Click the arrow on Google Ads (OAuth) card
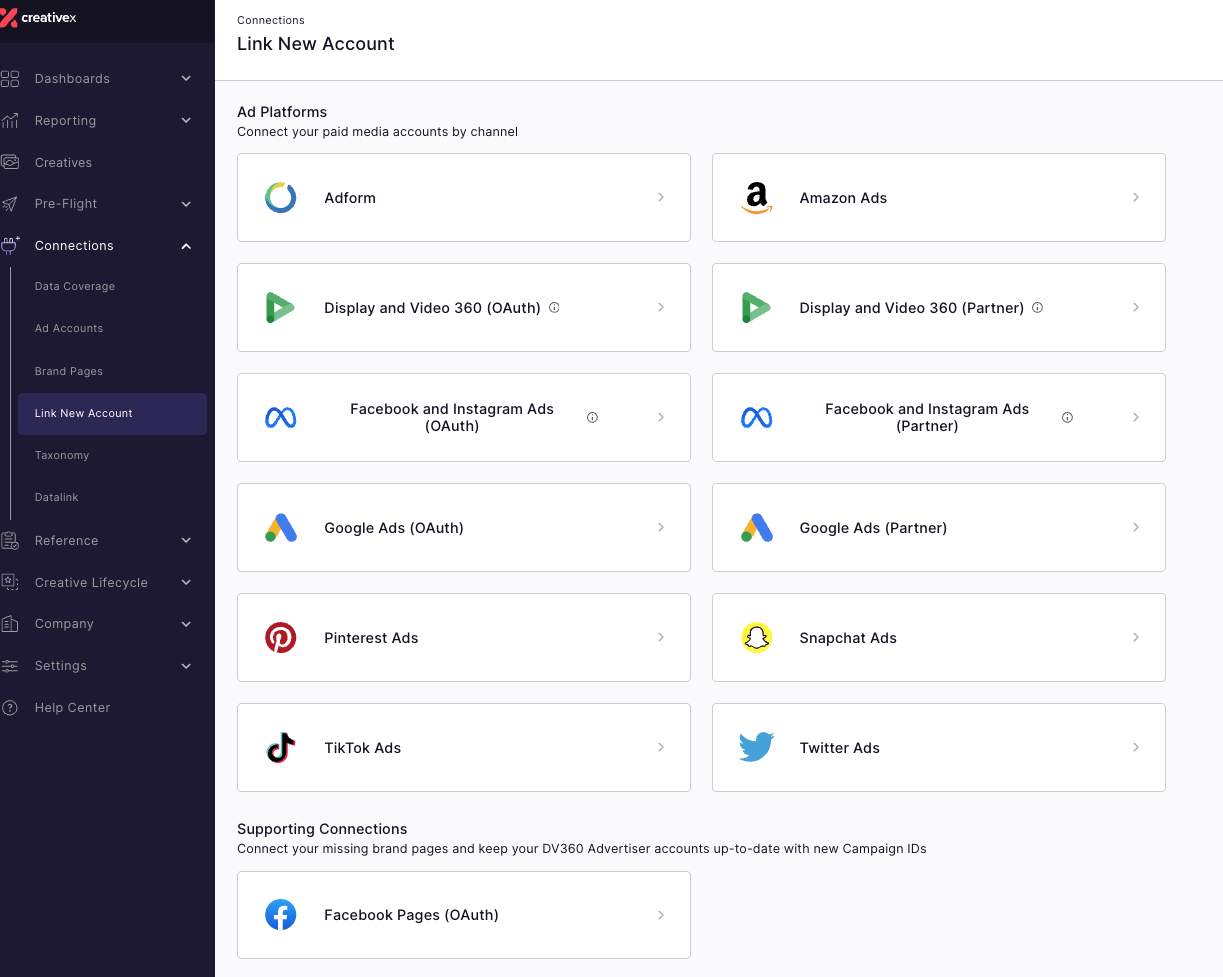 click(661, 528)
